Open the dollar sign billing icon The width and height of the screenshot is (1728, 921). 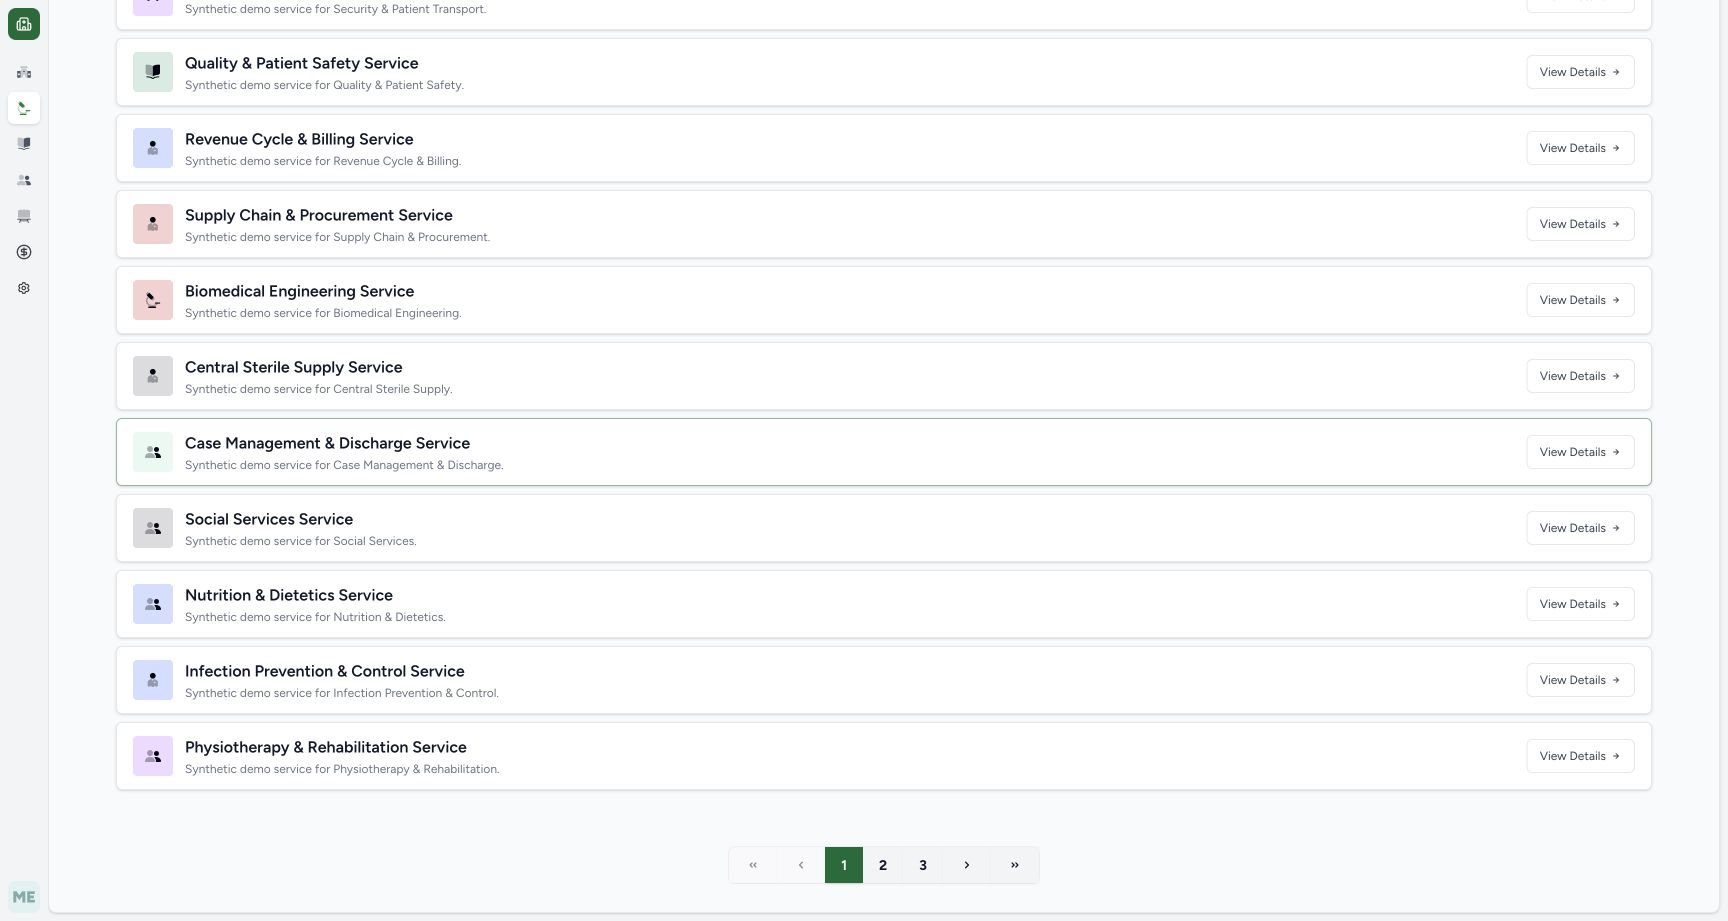point(24,252)
